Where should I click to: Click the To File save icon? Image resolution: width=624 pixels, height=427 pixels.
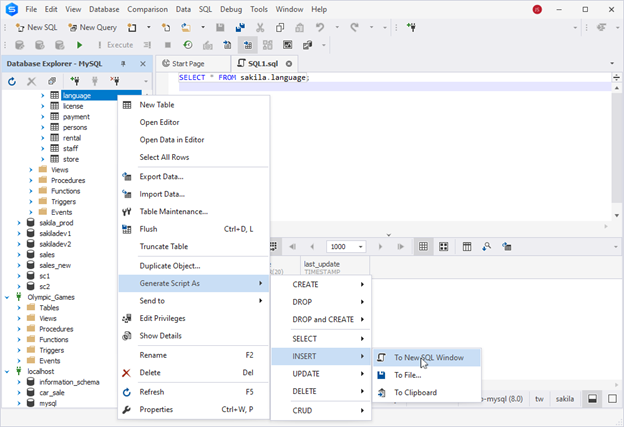pyautogui.click(x=382, y=375)
